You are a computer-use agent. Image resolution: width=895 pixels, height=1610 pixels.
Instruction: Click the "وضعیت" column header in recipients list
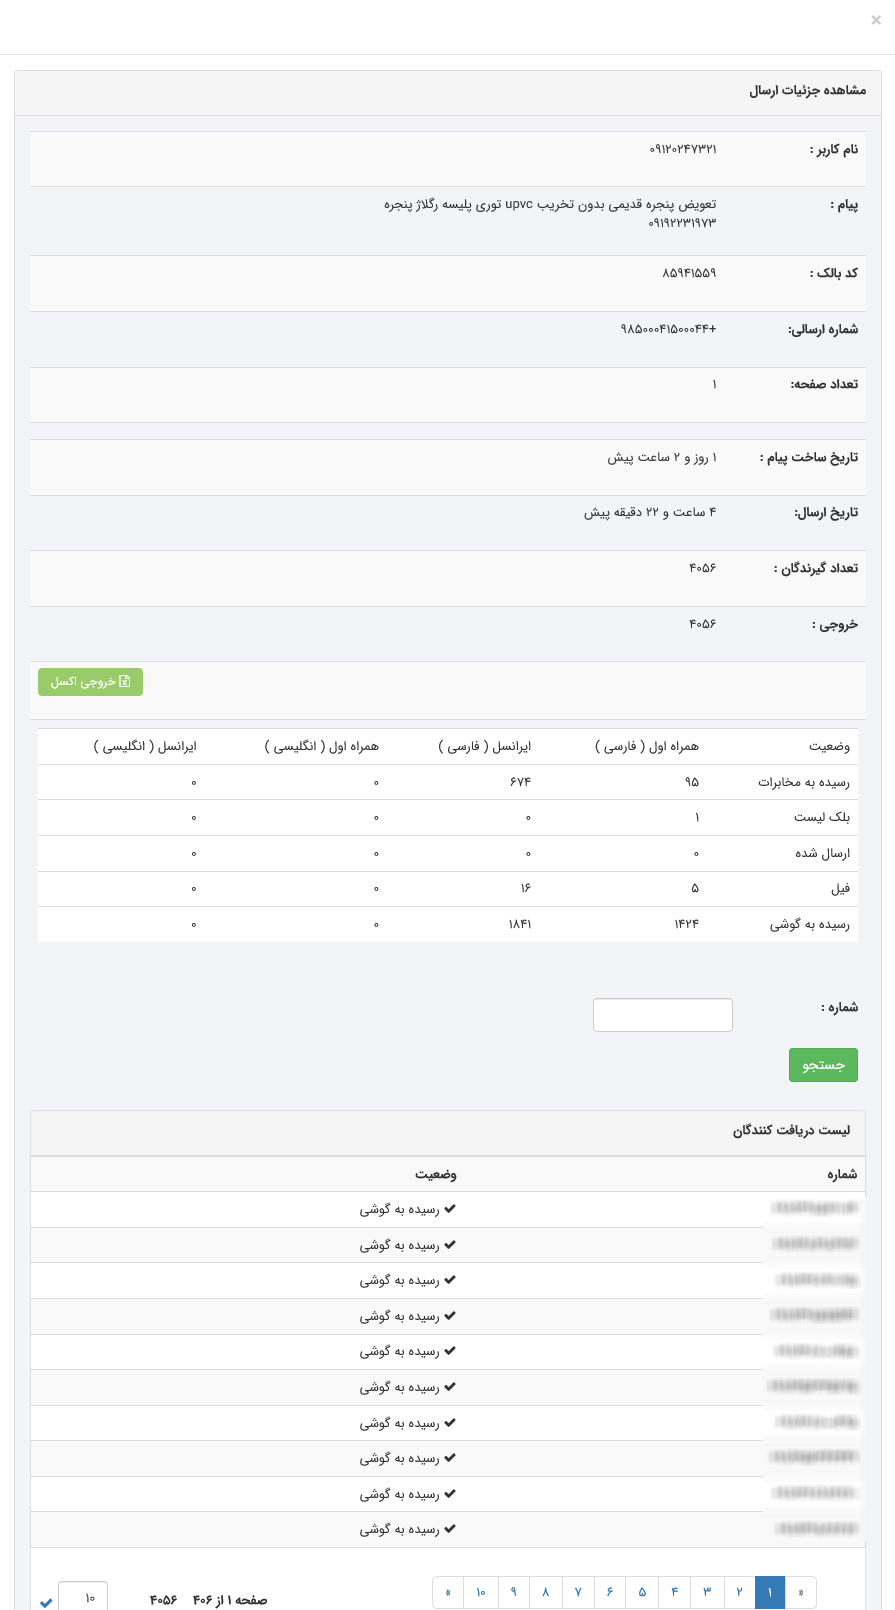click(436, 1174)
